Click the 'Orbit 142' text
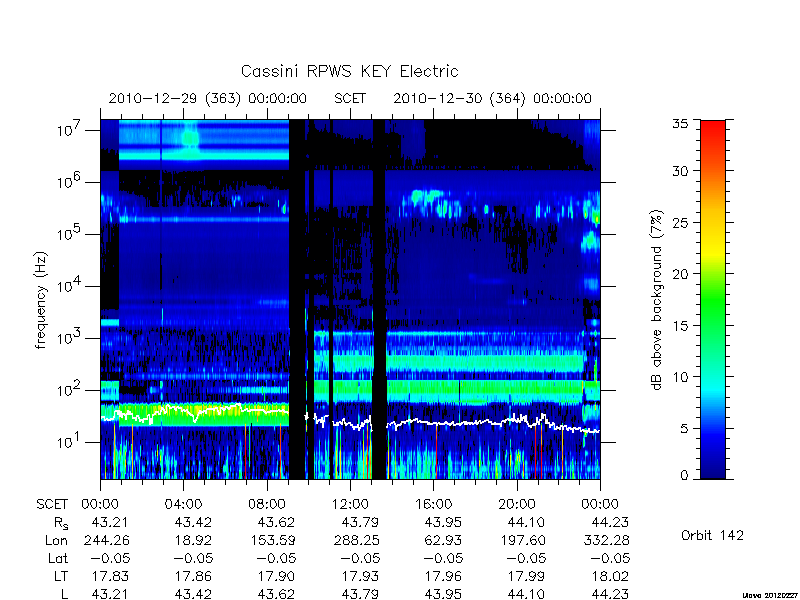This screenshot has height=600, width=800. pyautogui.click(x=712, y=535)
